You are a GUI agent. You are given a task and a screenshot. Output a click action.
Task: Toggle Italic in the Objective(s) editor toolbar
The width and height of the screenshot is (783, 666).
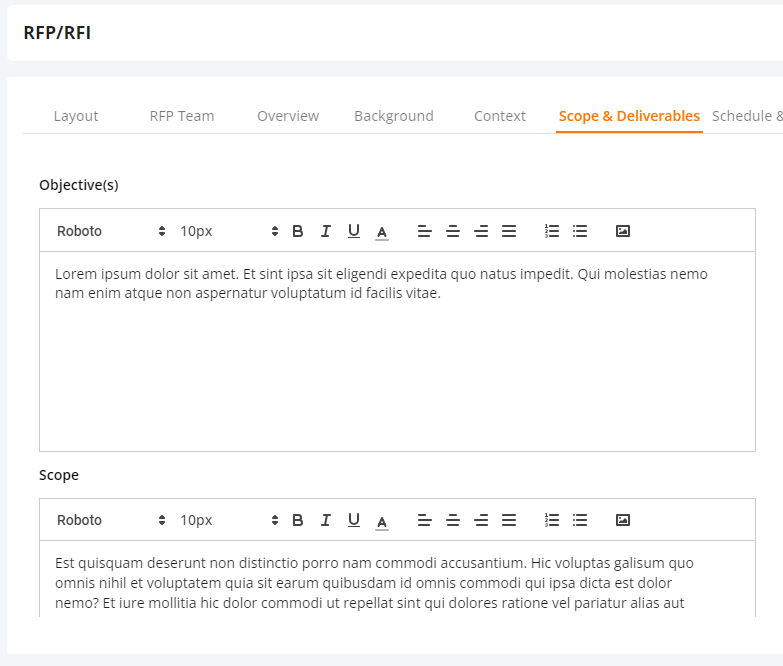pos(326,231)
